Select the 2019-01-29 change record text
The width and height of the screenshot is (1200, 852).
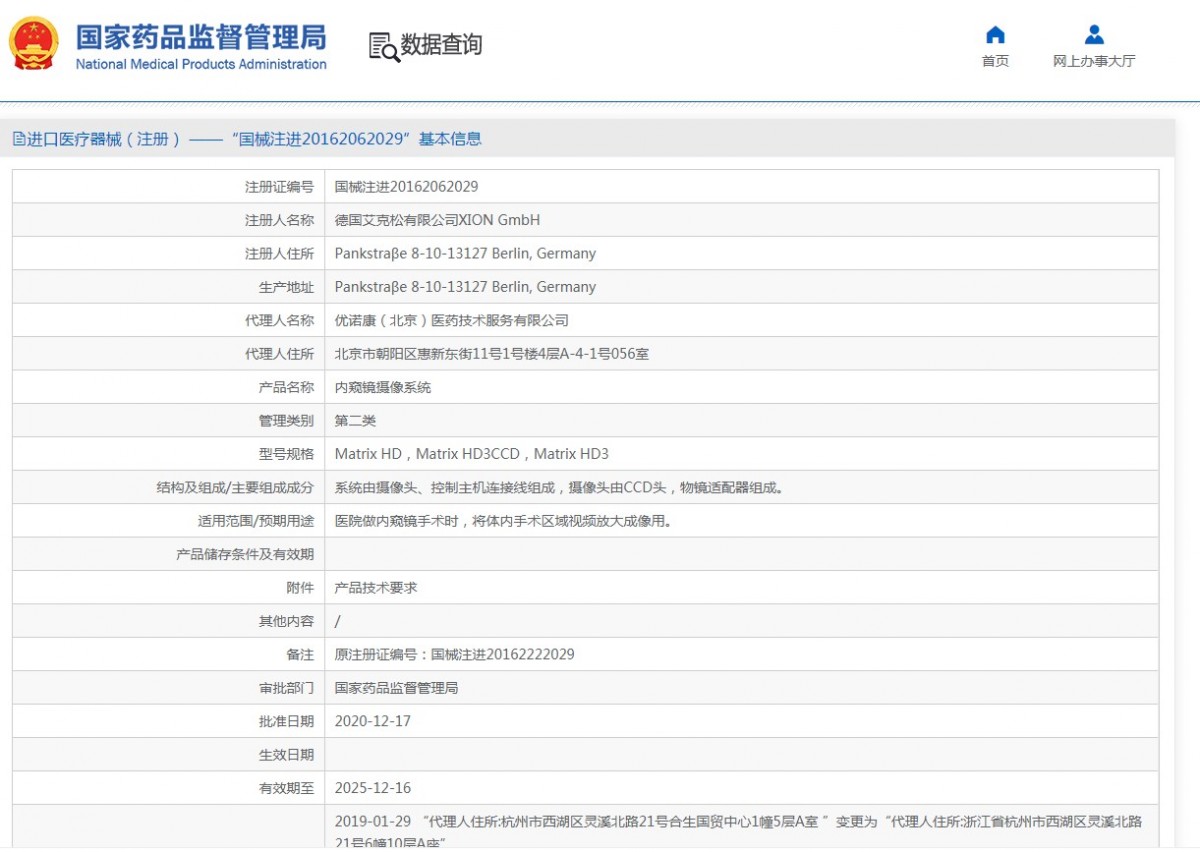click(738, 830)
